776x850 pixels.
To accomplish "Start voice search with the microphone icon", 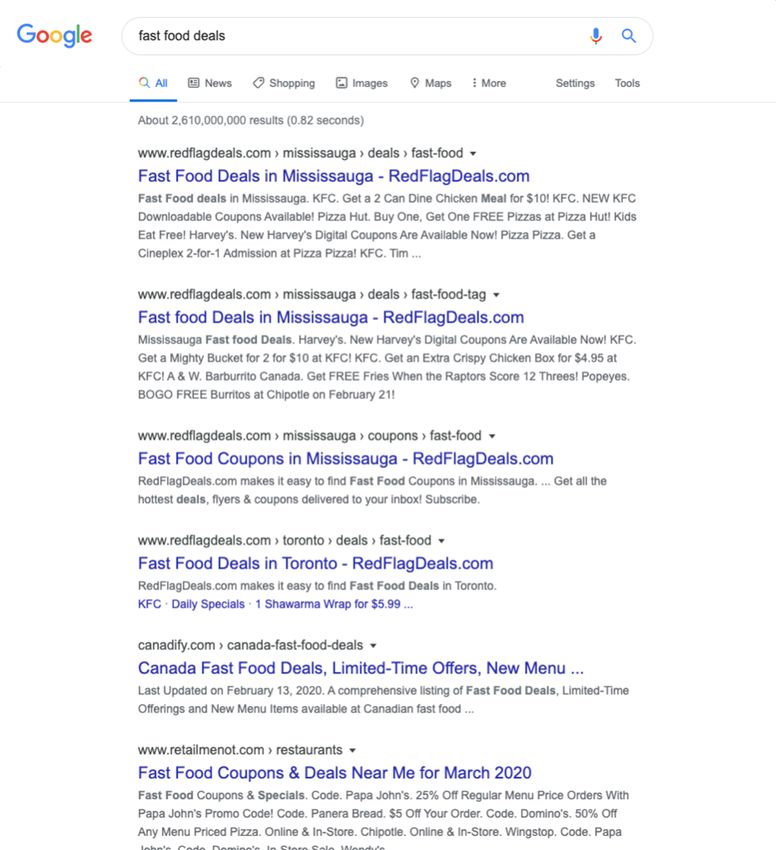I will 595,36.
